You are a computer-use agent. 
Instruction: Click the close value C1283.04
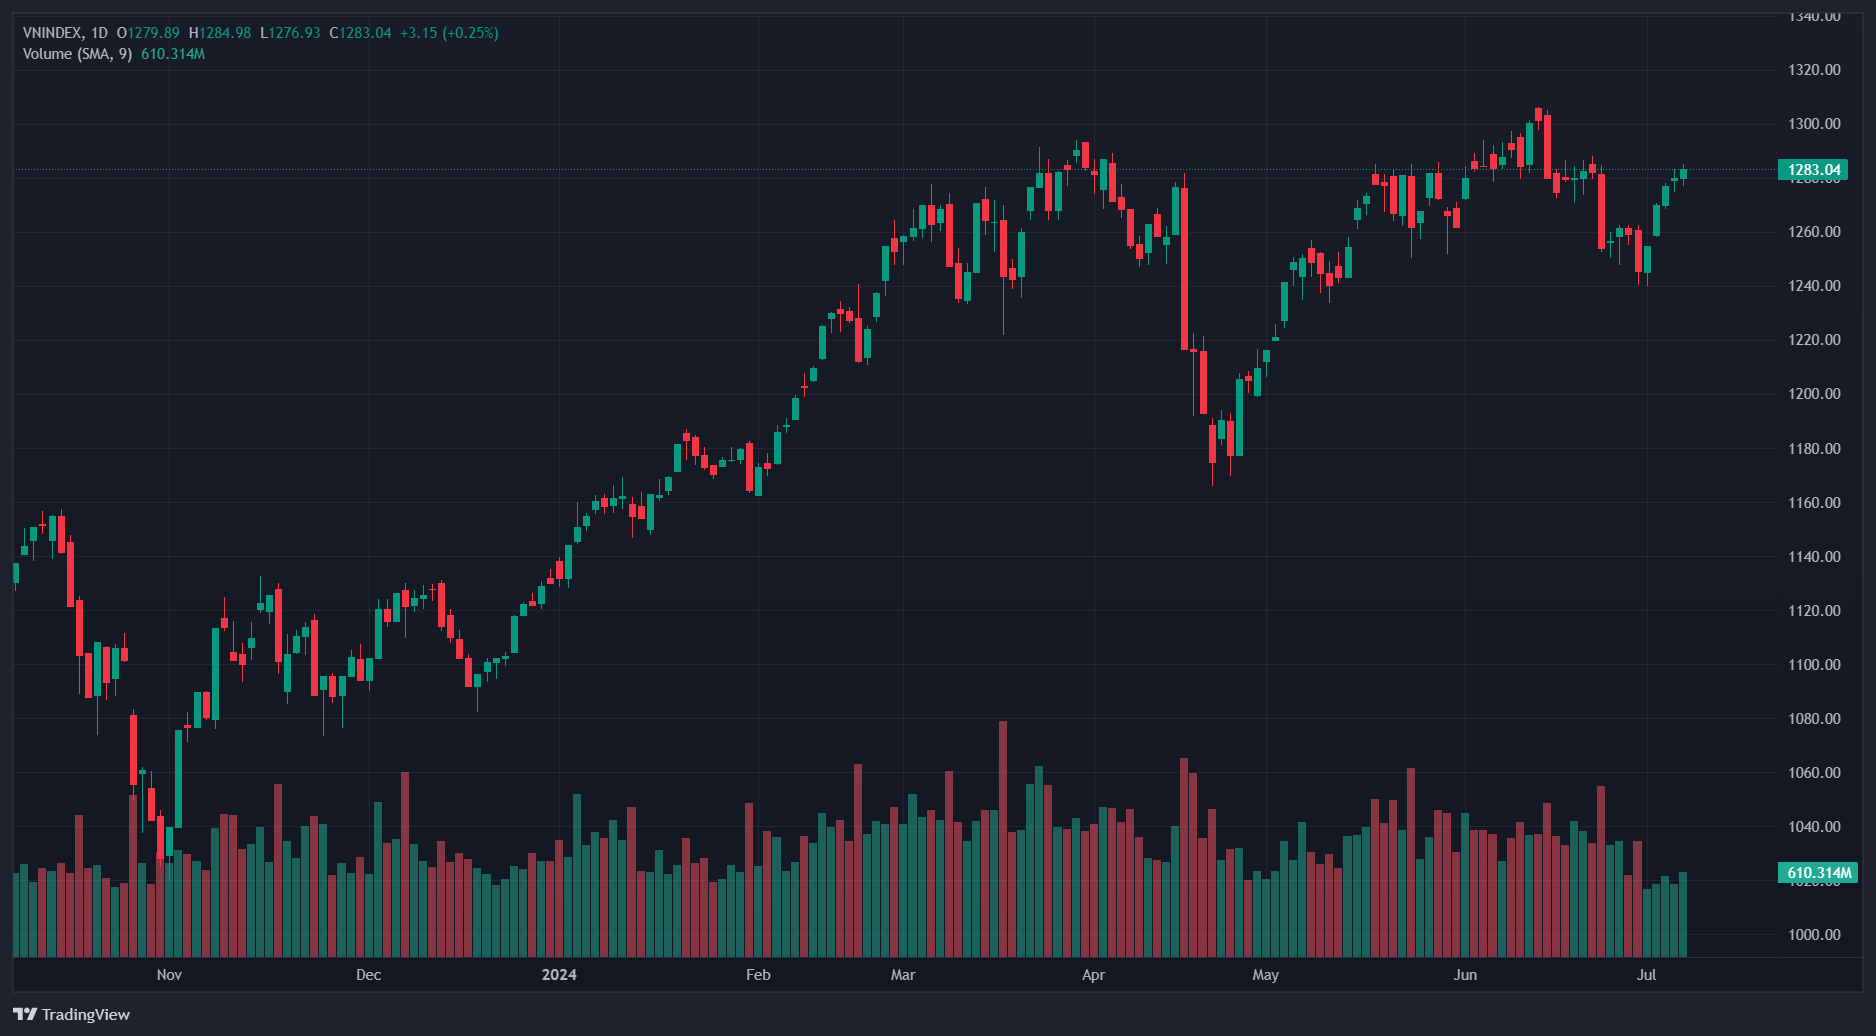click(x=360, y=33)
